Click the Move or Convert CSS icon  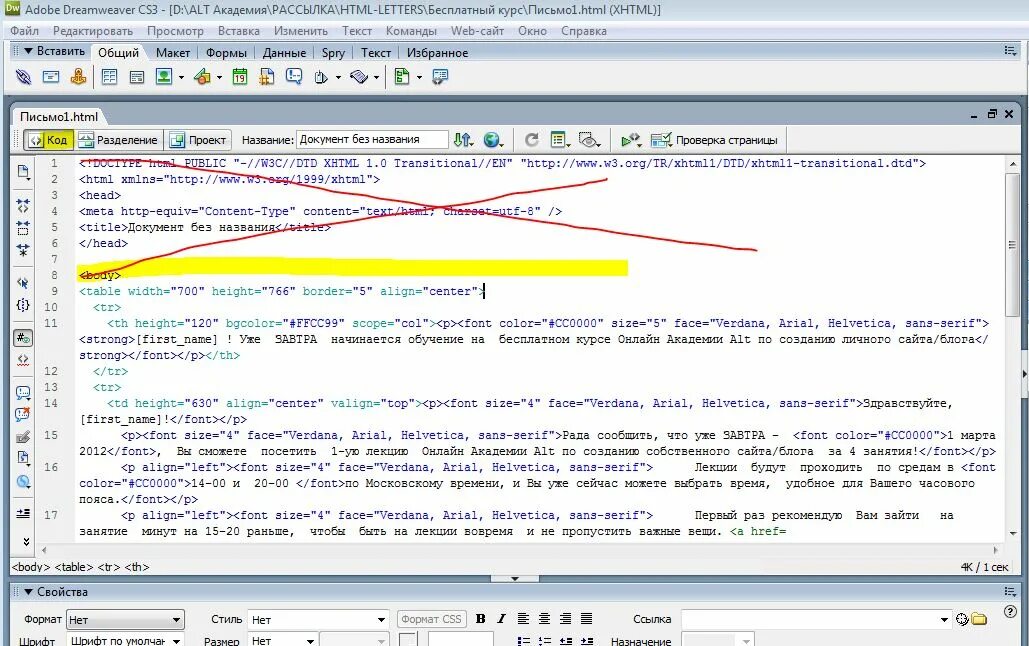point(23,481)
